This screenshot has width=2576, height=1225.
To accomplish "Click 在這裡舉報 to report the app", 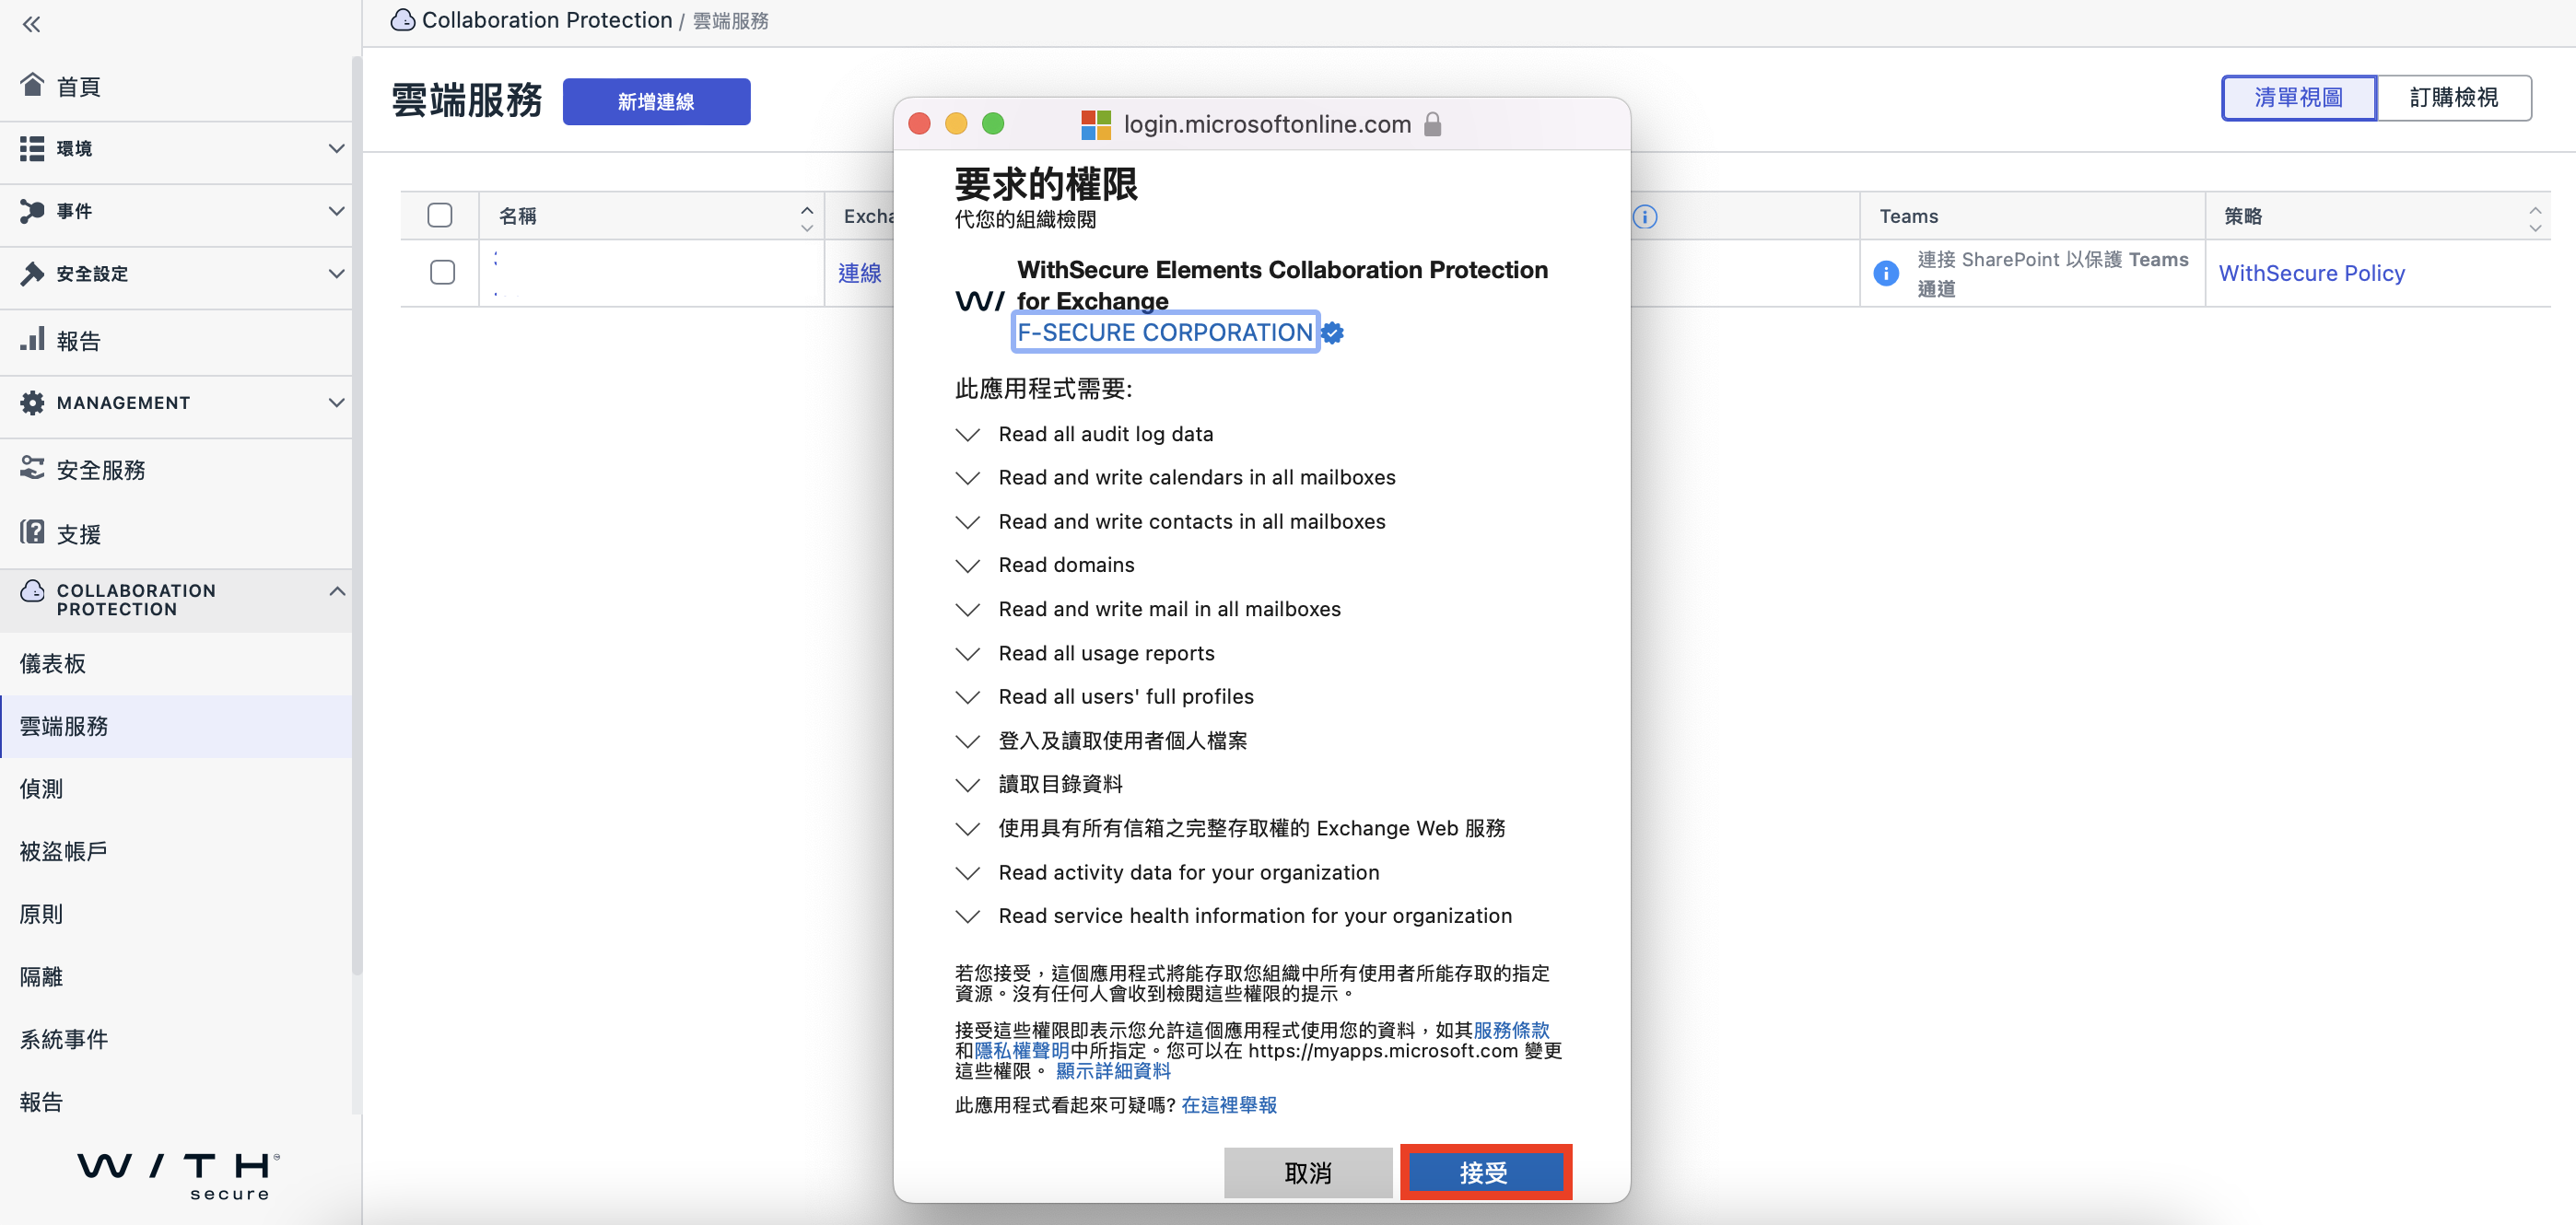I will click(x=1229, y=1105).
